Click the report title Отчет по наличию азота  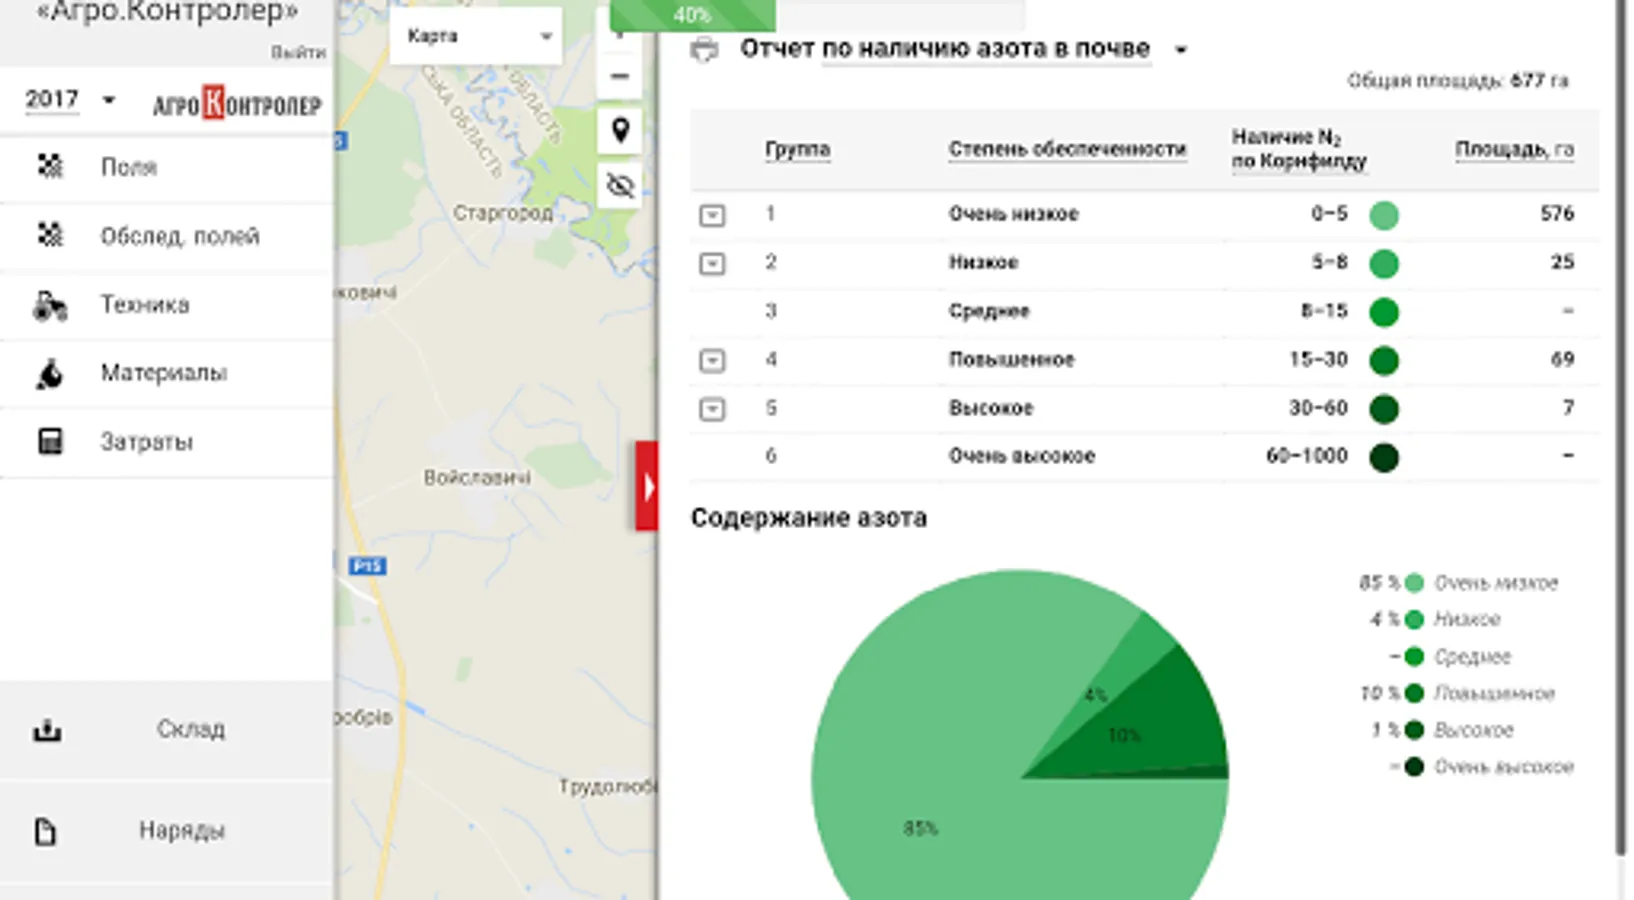(945, 49)
